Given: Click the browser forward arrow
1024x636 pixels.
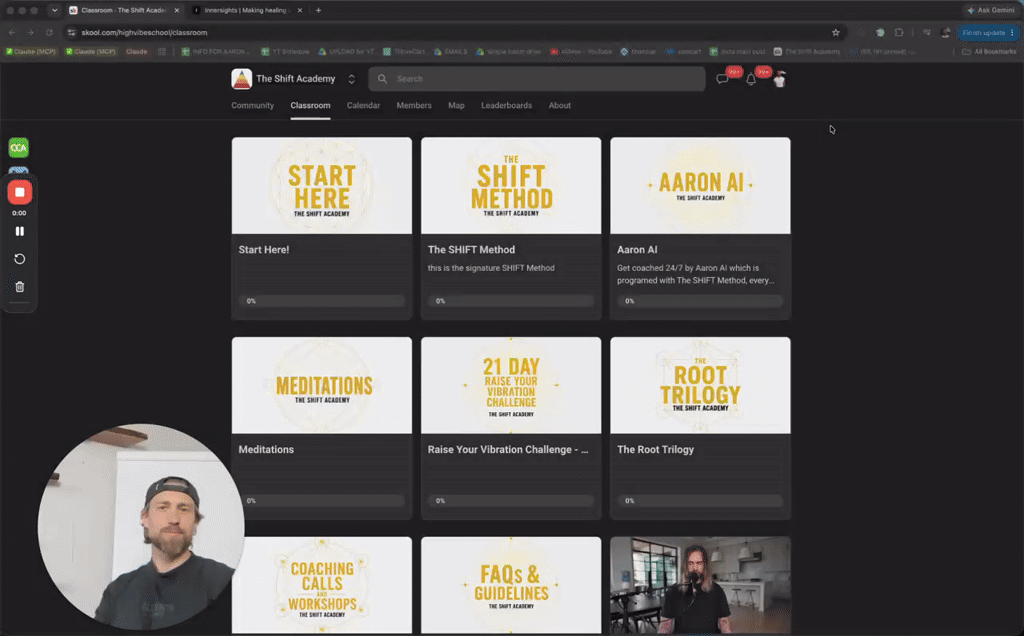Looking at the screenshot, I should 30,32.
